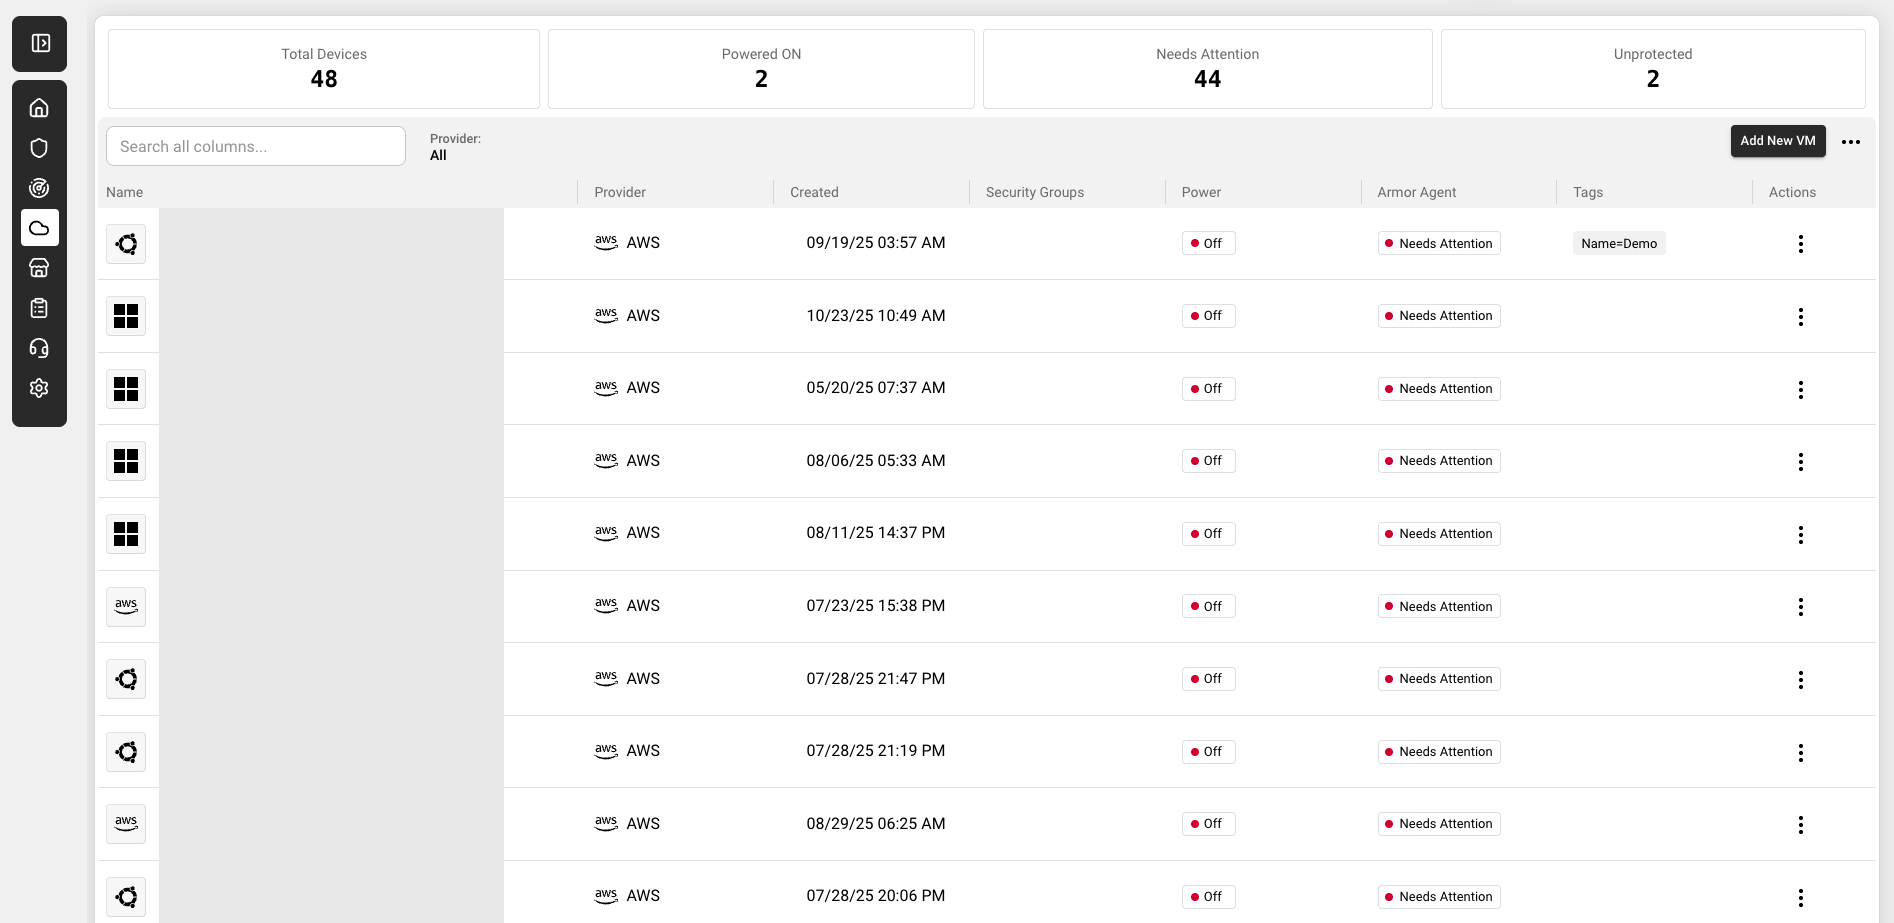Toggle the sidebar collapse panel icon
Viewport: 1894px width, 923px height.
click(40, 43)
